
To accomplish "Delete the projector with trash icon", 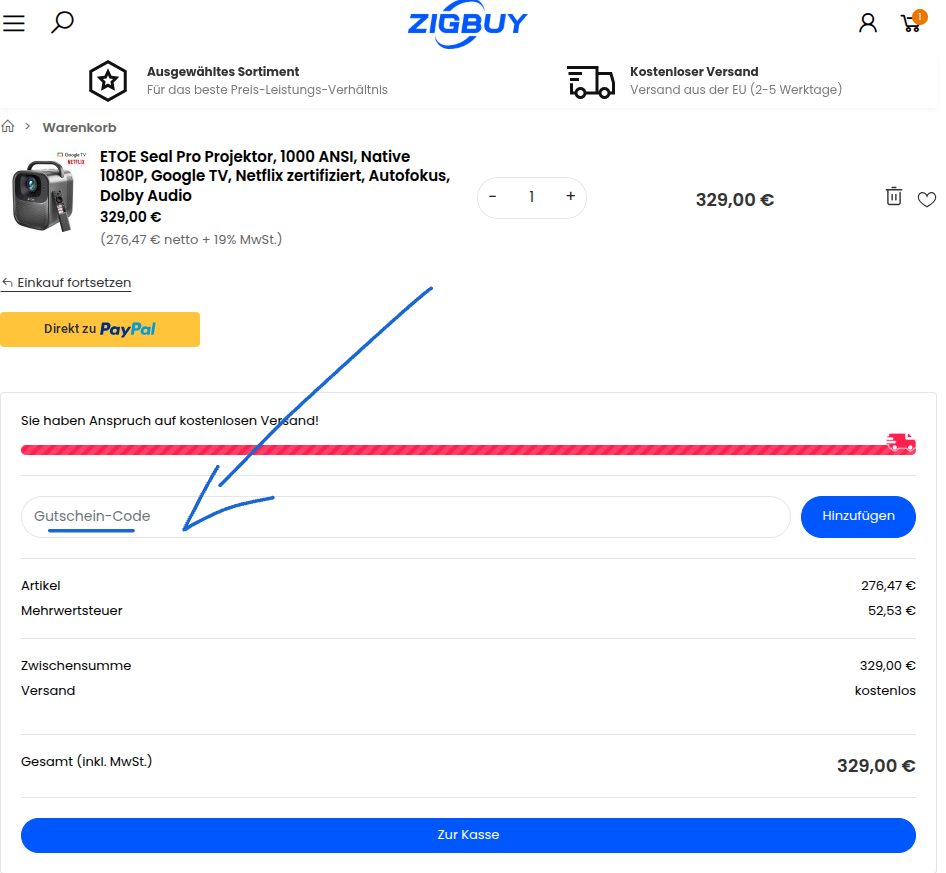I will pyautogui.click(x=894, y=196).
